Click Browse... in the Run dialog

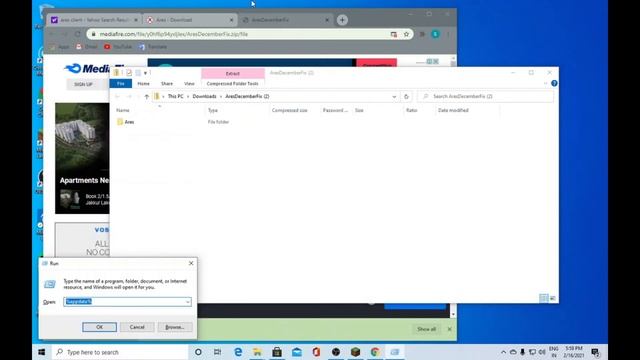[x=175, y=327]
